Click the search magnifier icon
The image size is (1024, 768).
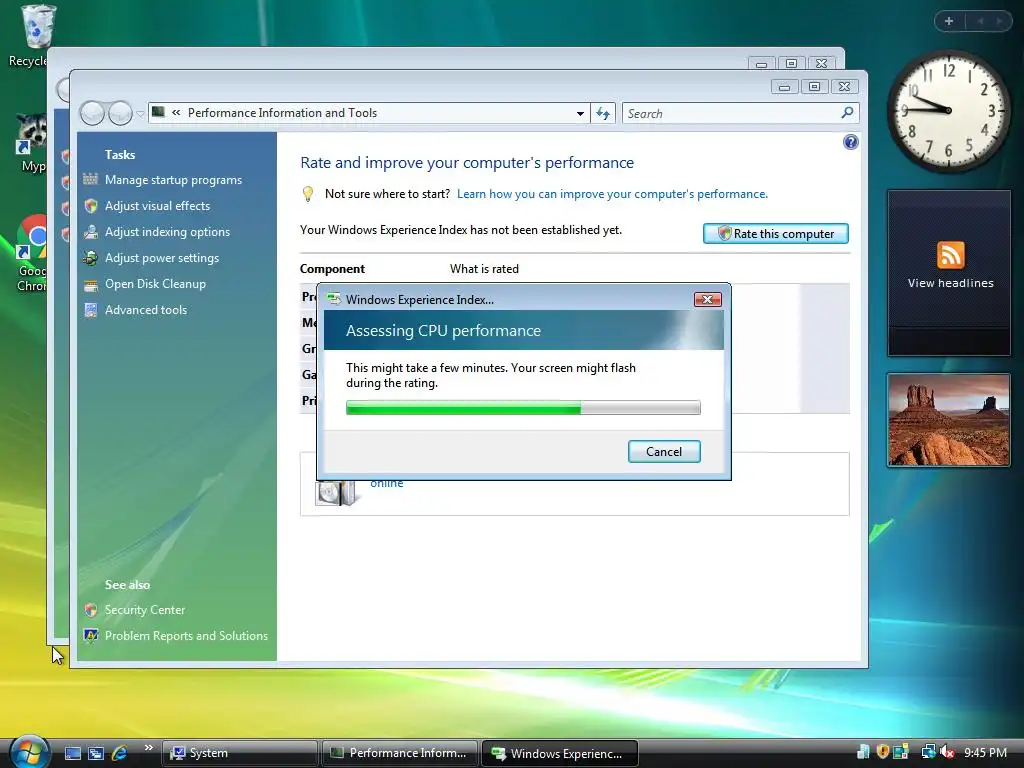pyautogui.click(x=847, y=113)
